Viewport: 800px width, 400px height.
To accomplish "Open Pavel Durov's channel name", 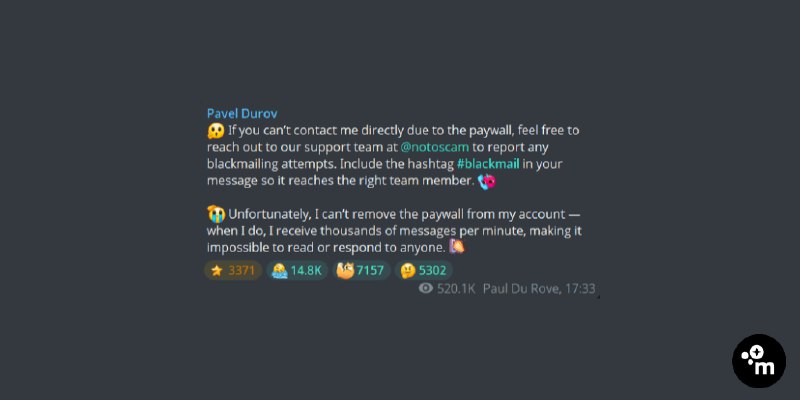I will (242, 113).
